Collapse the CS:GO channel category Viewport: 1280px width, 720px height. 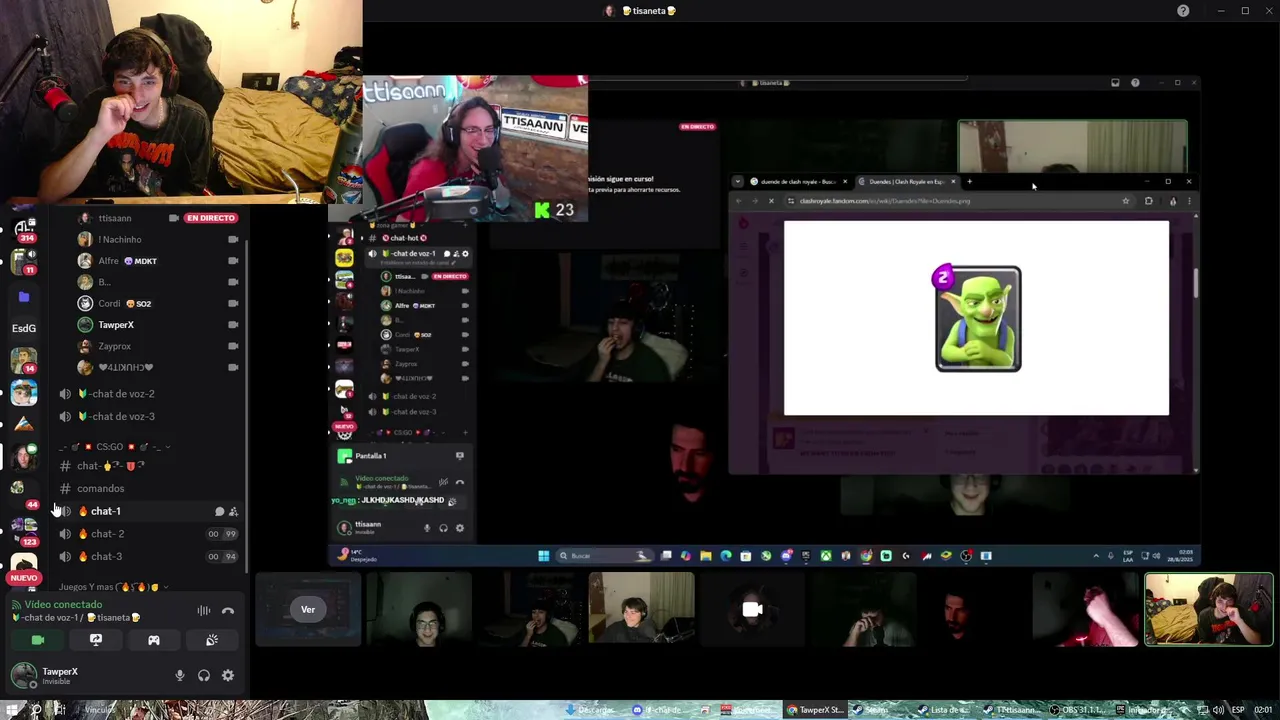(115, 447)
